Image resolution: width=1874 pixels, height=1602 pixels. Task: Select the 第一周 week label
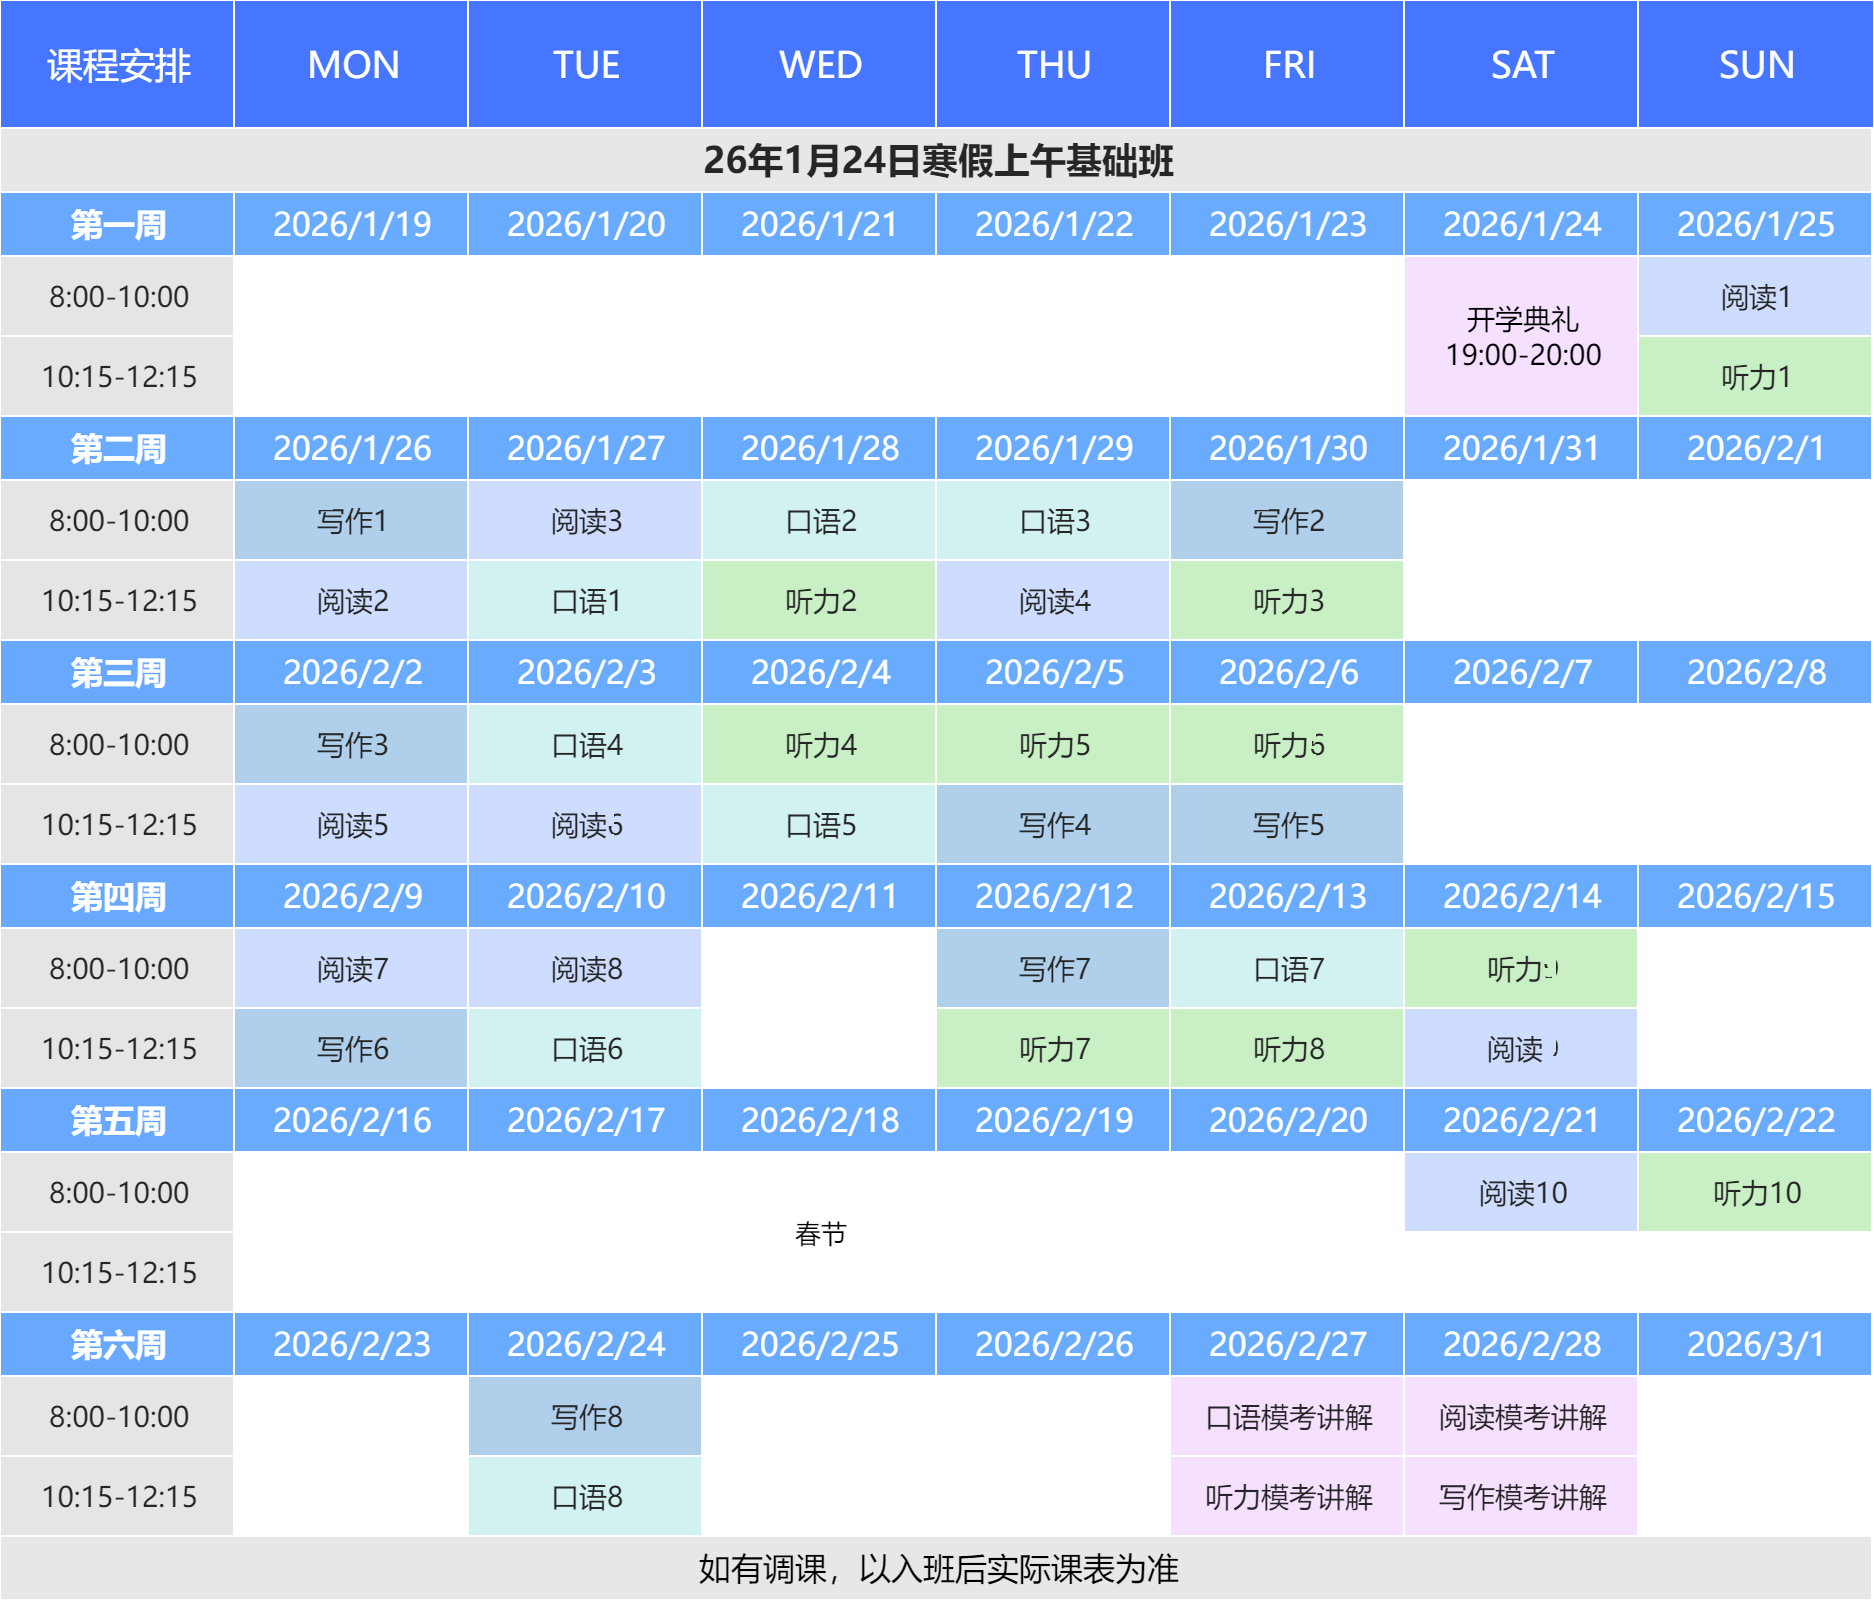click(x=117, y=224)
